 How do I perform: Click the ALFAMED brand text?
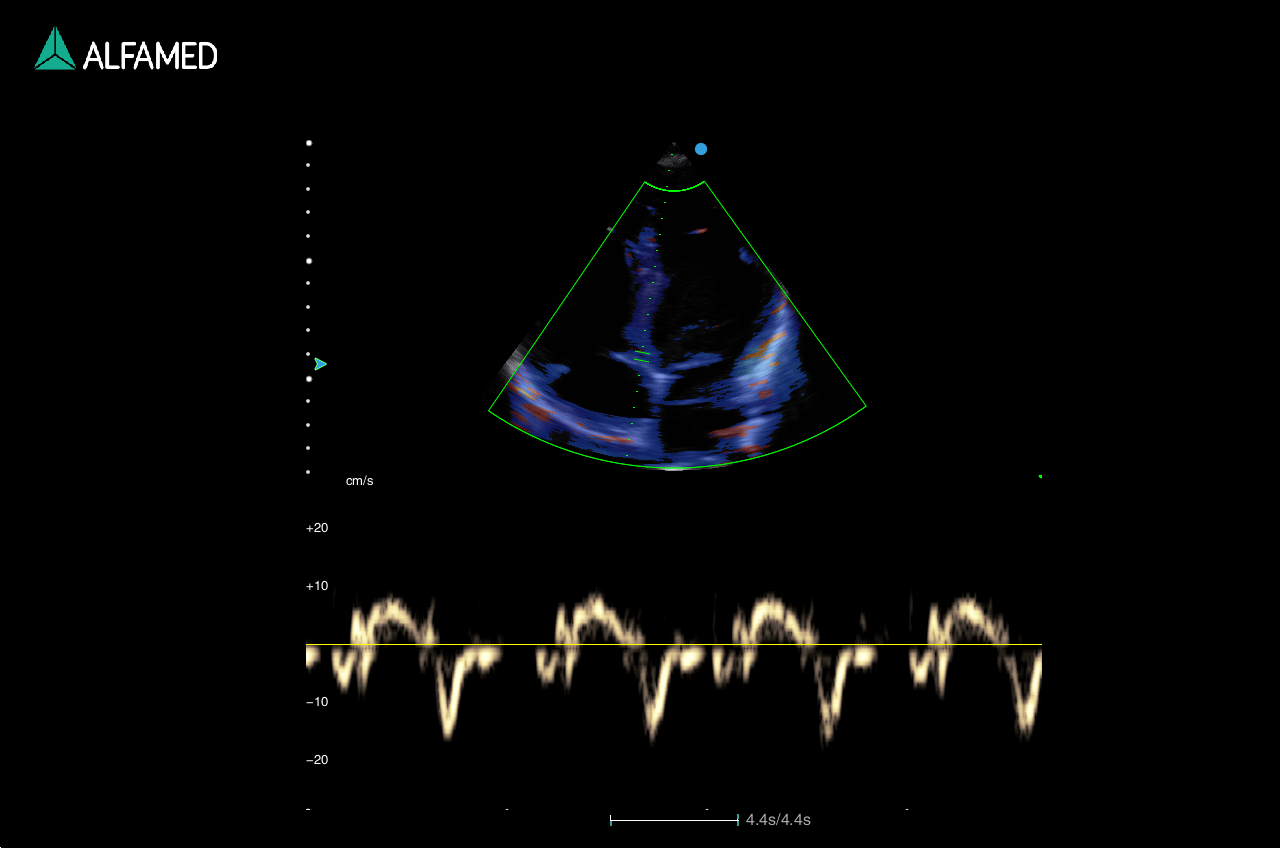[x=150, y=56]
